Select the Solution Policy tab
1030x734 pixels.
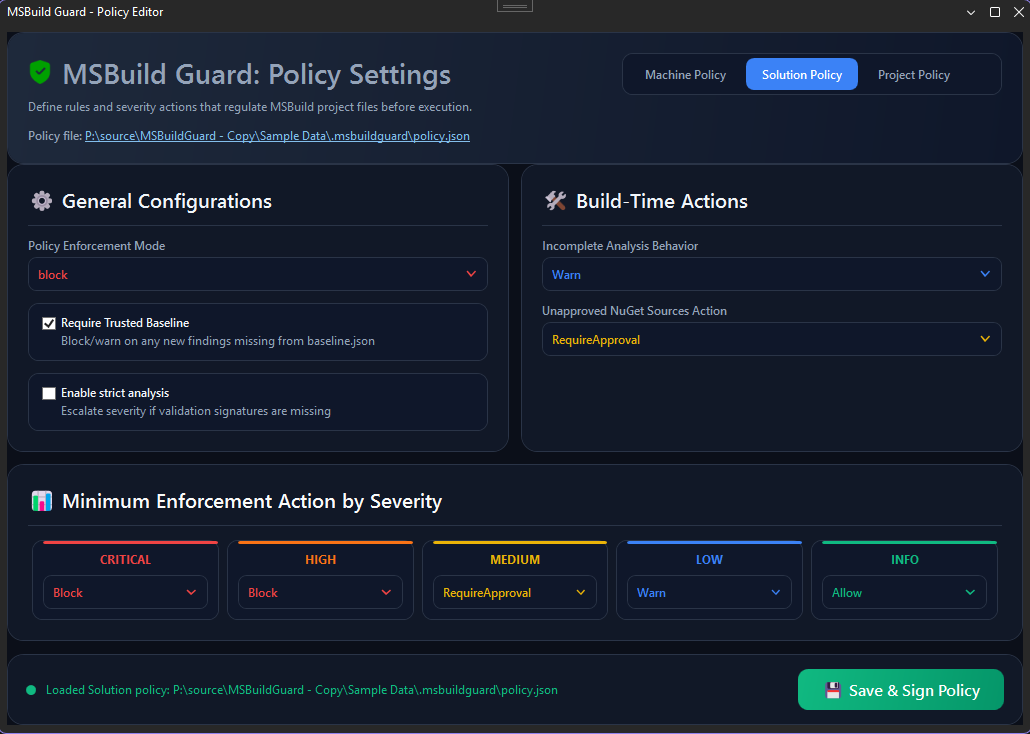point(801,74)
